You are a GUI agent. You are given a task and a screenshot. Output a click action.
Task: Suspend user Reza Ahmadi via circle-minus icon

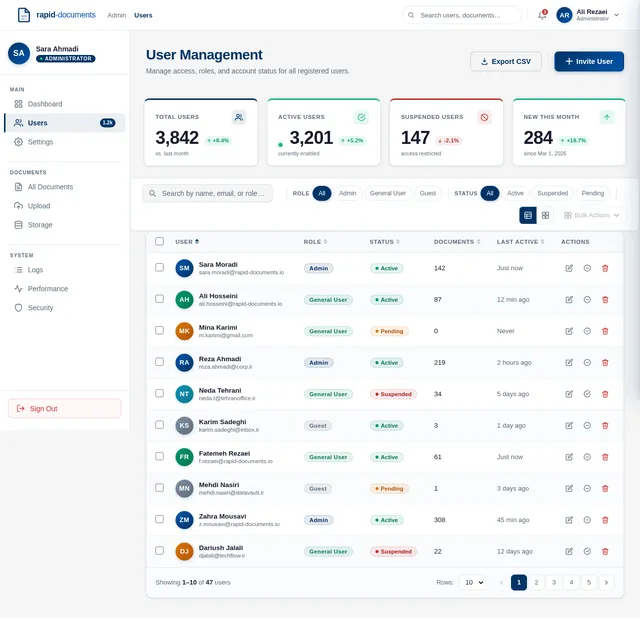click(x=587, y=363)
